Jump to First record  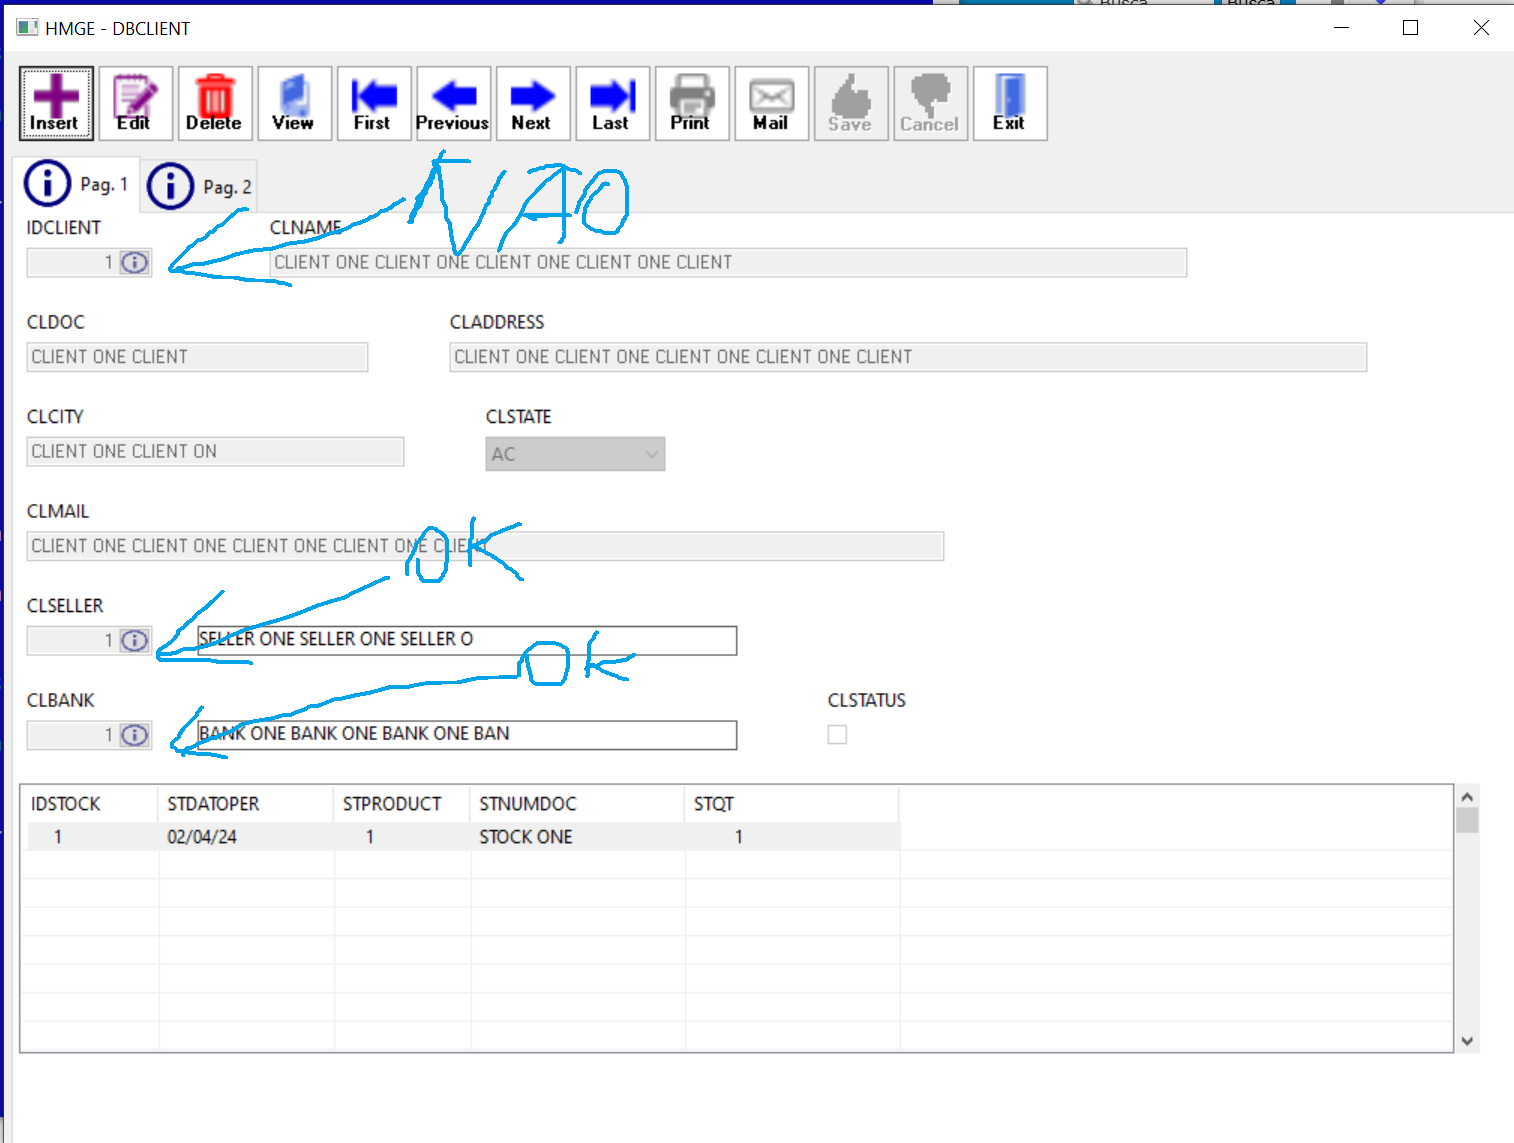(x=374, y=104)
